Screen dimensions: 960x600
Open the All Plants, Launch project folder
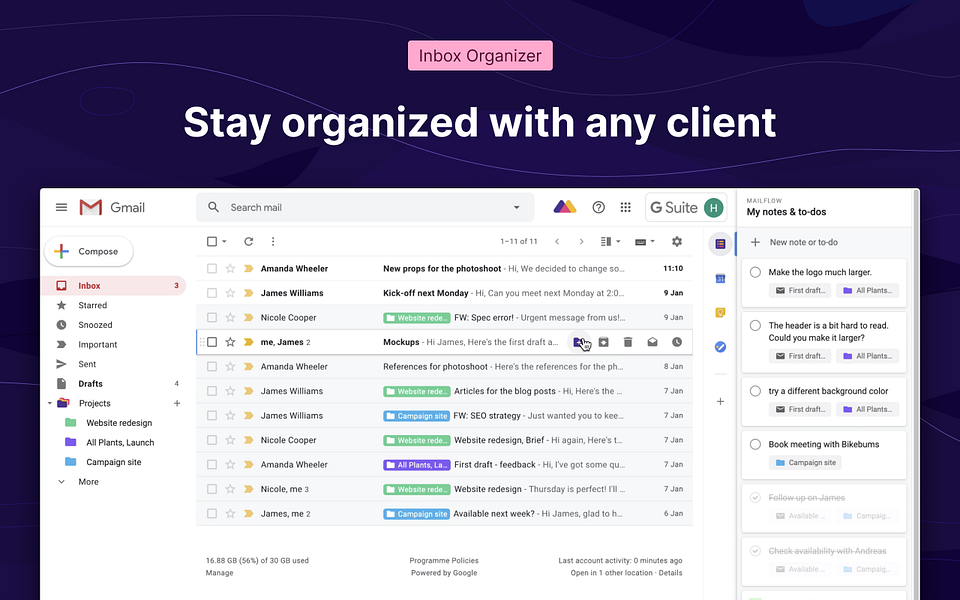pyautogui.click(x=120, y=443)
